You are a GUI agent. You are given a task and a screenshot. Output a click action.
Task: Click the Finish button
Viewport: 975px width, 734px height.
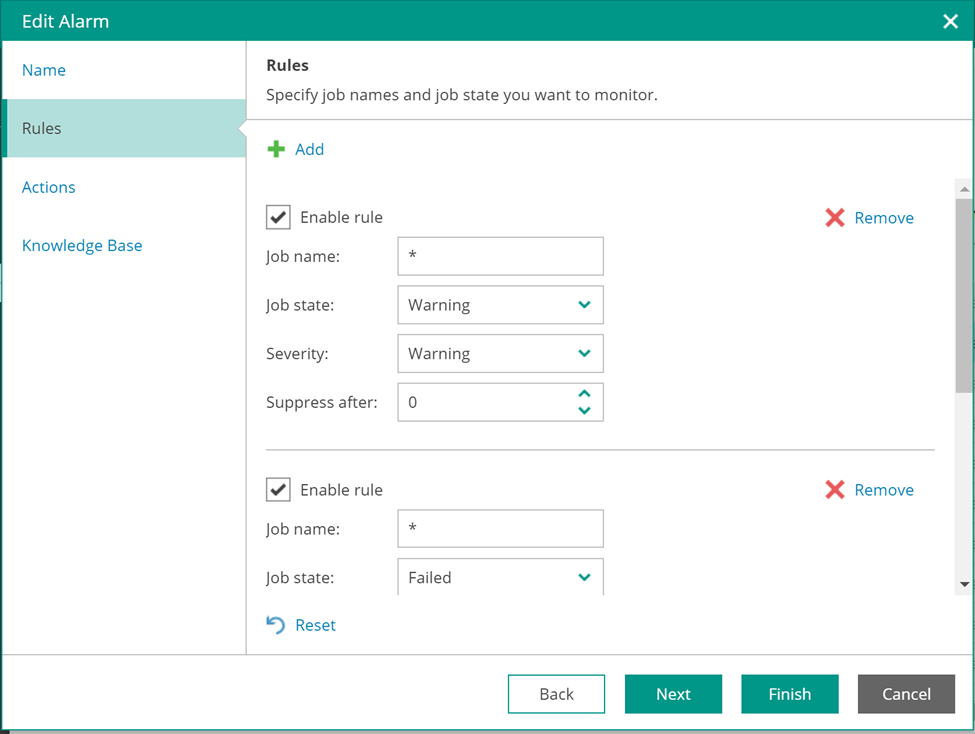(x=789, y=694)
